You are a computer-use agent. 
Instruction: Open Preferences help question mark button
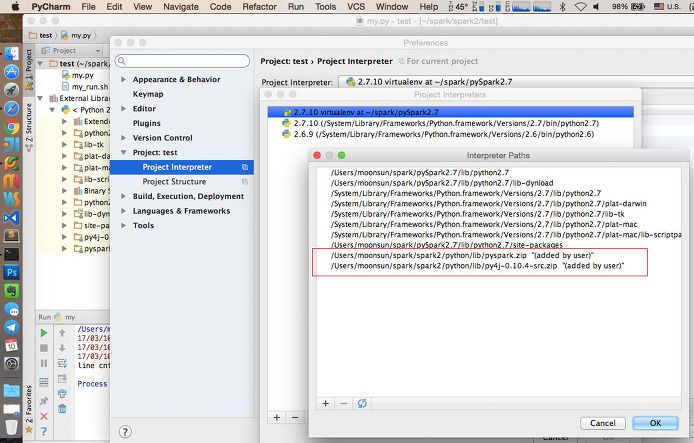(x=125, y=432)
